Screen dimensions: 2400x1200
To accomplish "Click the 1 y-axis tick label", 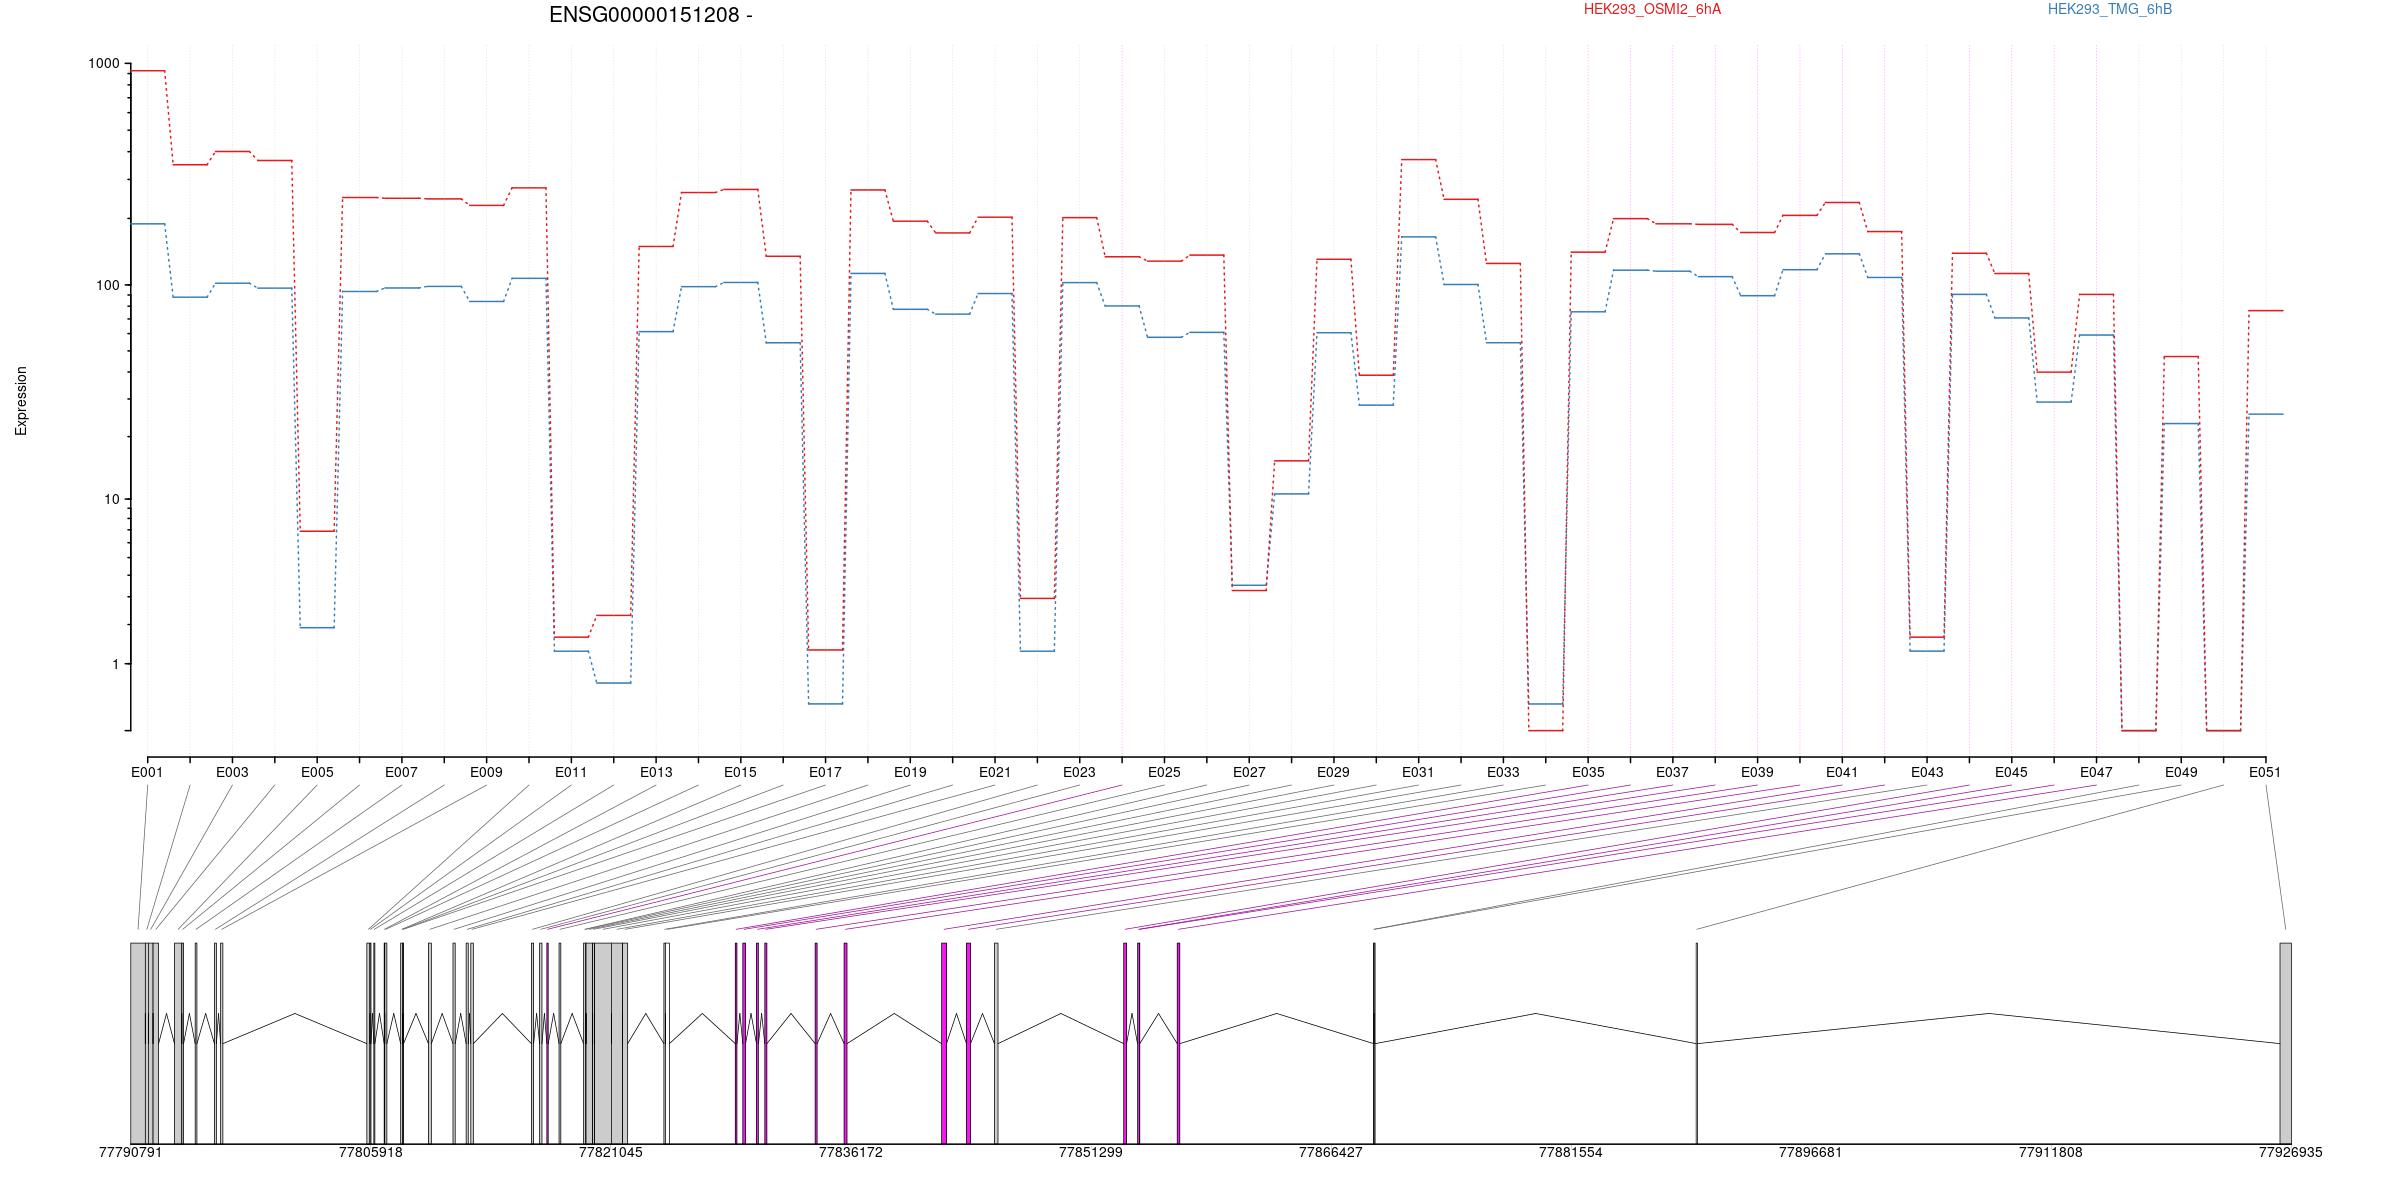I will coord(115,664).
